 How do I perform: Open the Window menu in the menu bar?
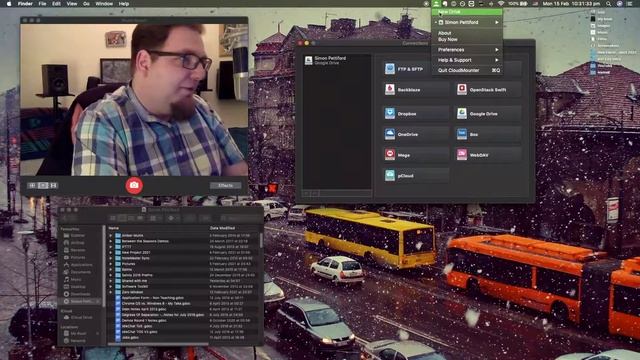click(104, 4)
